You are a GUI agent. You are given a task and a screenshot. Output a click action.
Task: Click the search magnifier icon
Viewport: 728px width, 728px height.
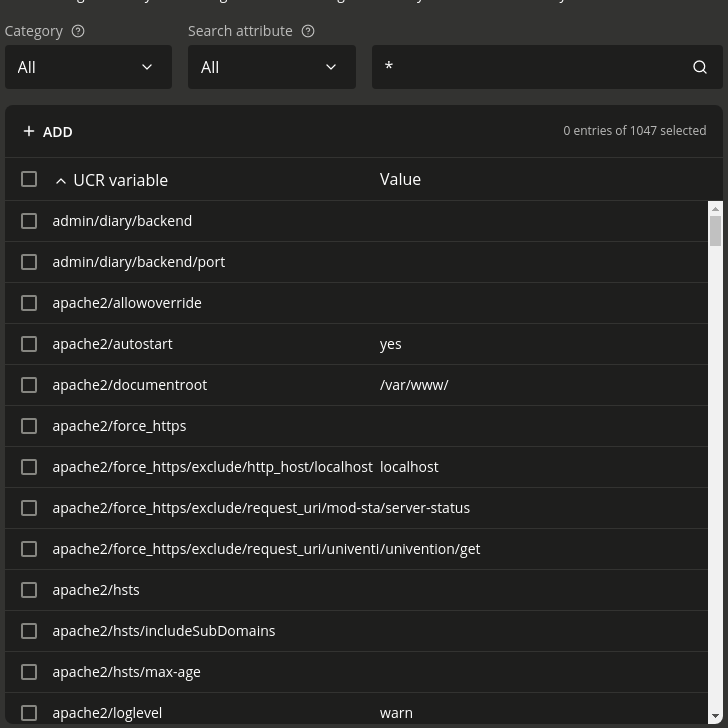pyautogui.click(x=700, y=67)
